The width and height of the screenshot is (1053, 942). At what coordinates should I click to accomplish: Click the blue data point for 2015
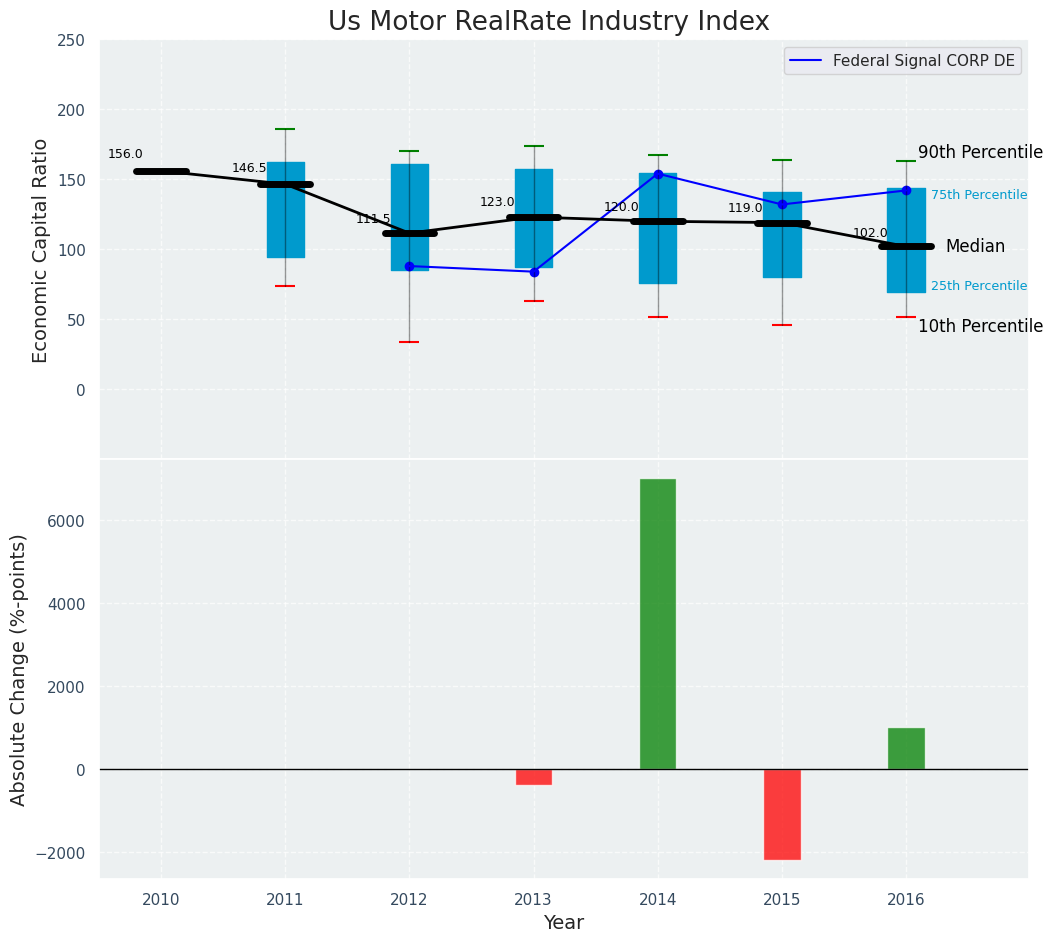pos(782,204)
